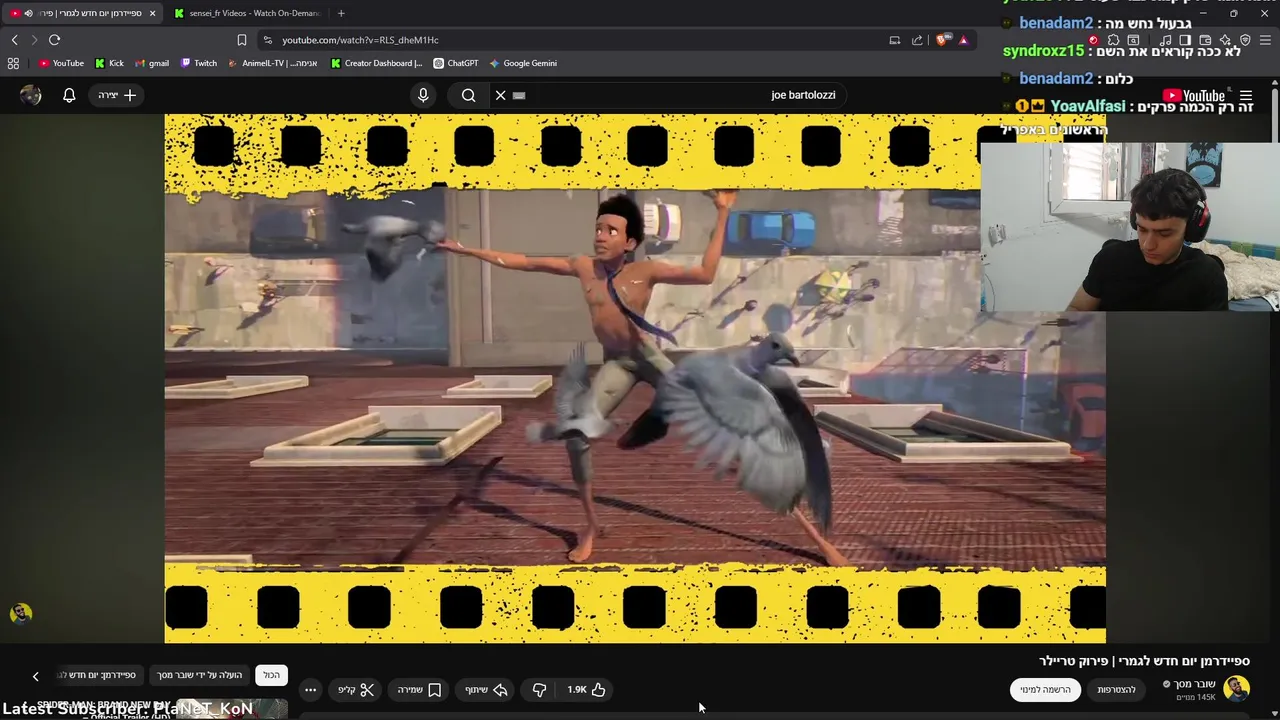
Task: Start voice search with microphone icon
Action: [x=423, y=95]
